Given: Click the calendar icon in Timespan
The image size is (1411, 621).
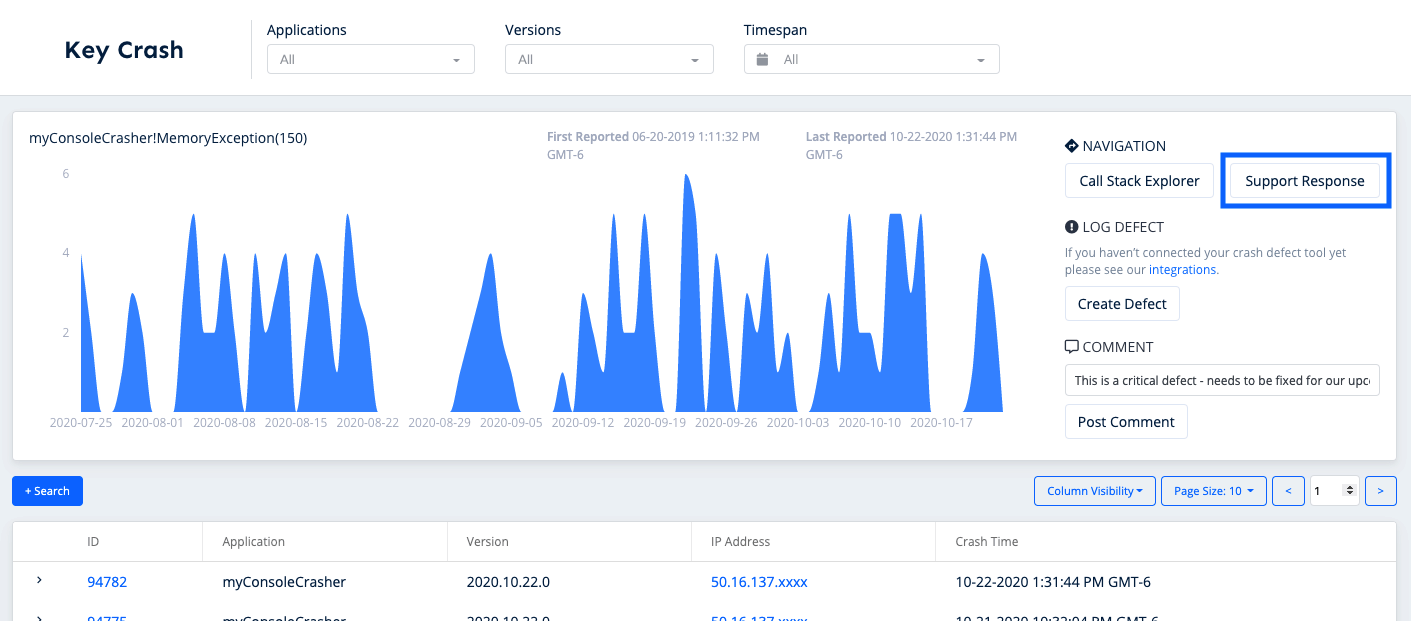Looking at the screenshot, I should pyautogui.click(x=762, y=59).
